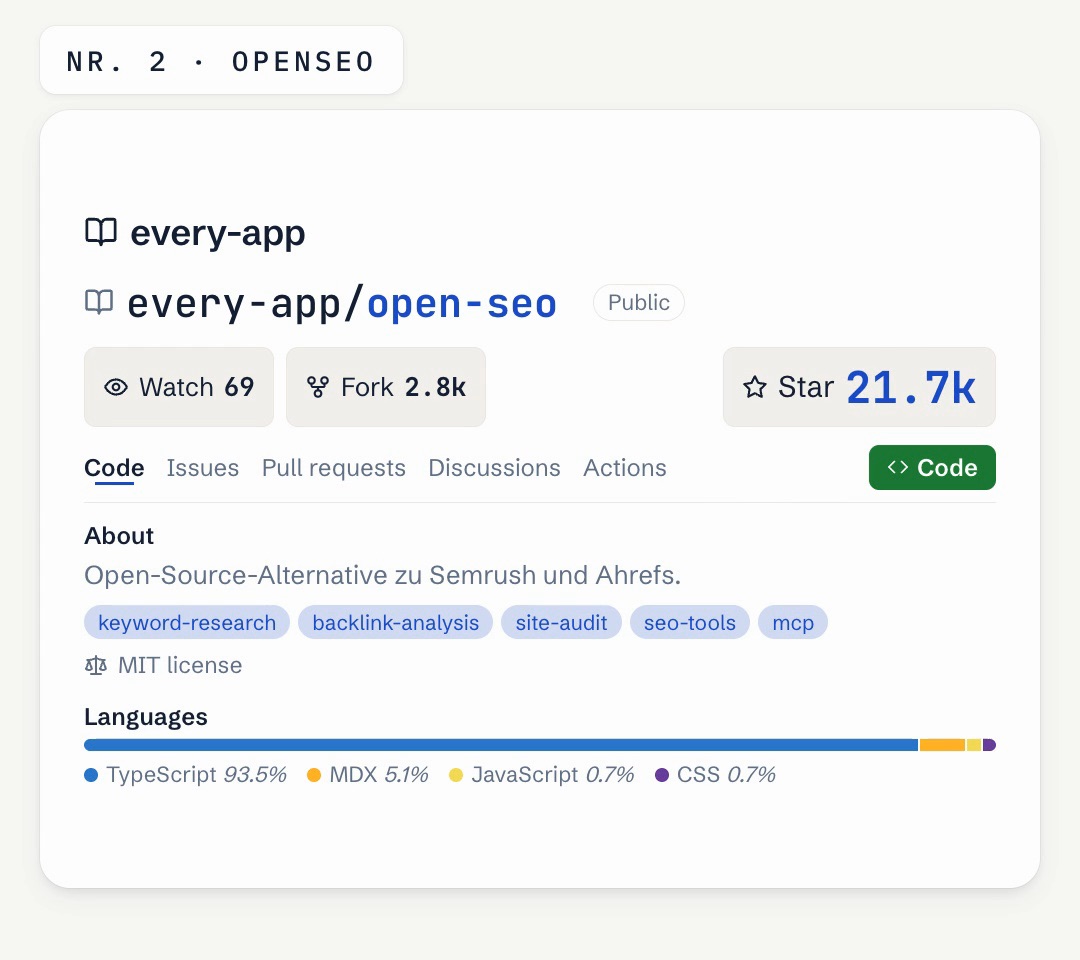Open the open-seo repository link

(461, 304)
